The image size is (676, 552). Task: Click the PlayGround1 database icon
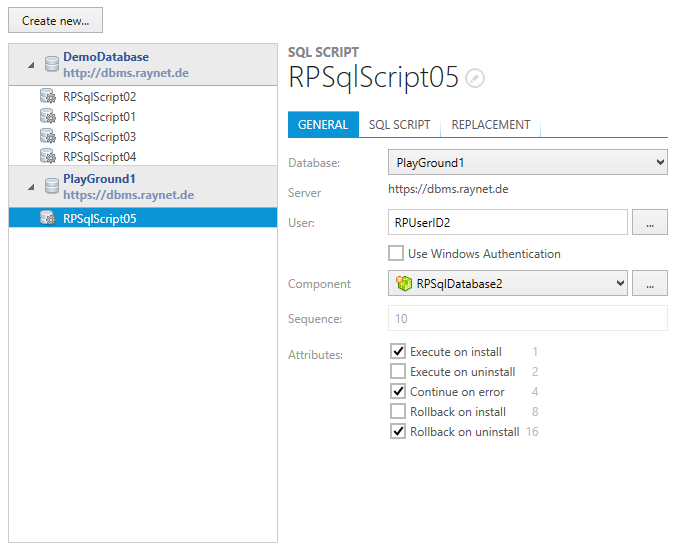52,186
